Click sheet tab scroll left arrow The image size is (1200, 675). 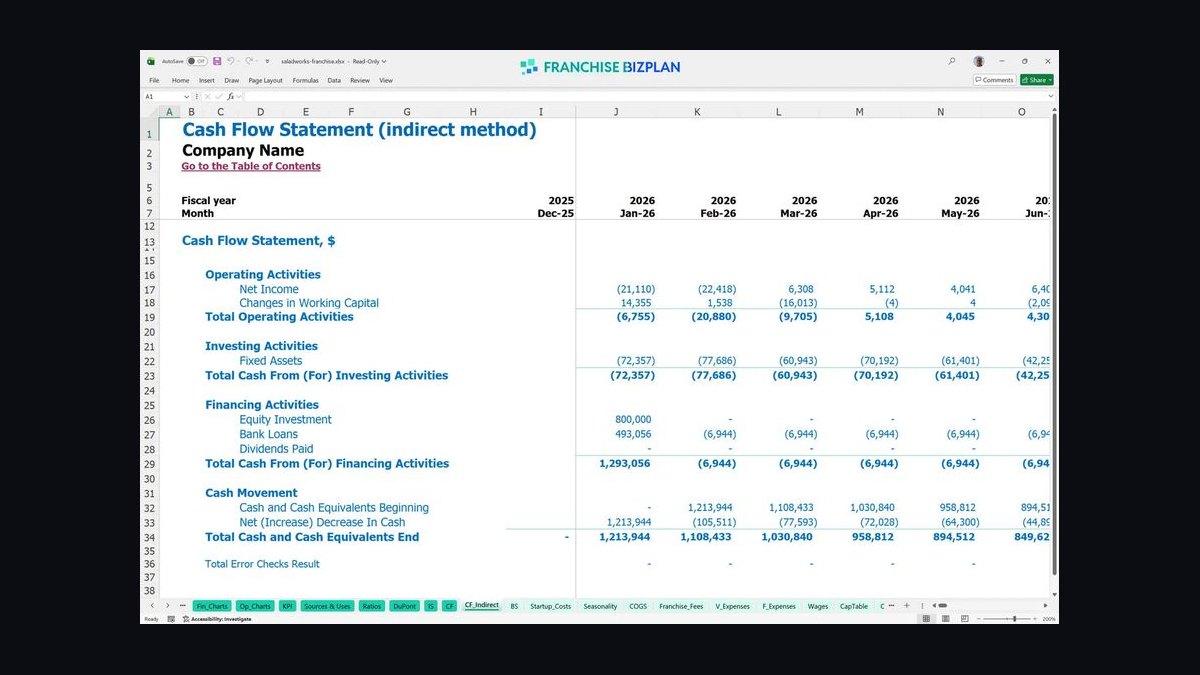pyautogui.click(x=152, y=606)
